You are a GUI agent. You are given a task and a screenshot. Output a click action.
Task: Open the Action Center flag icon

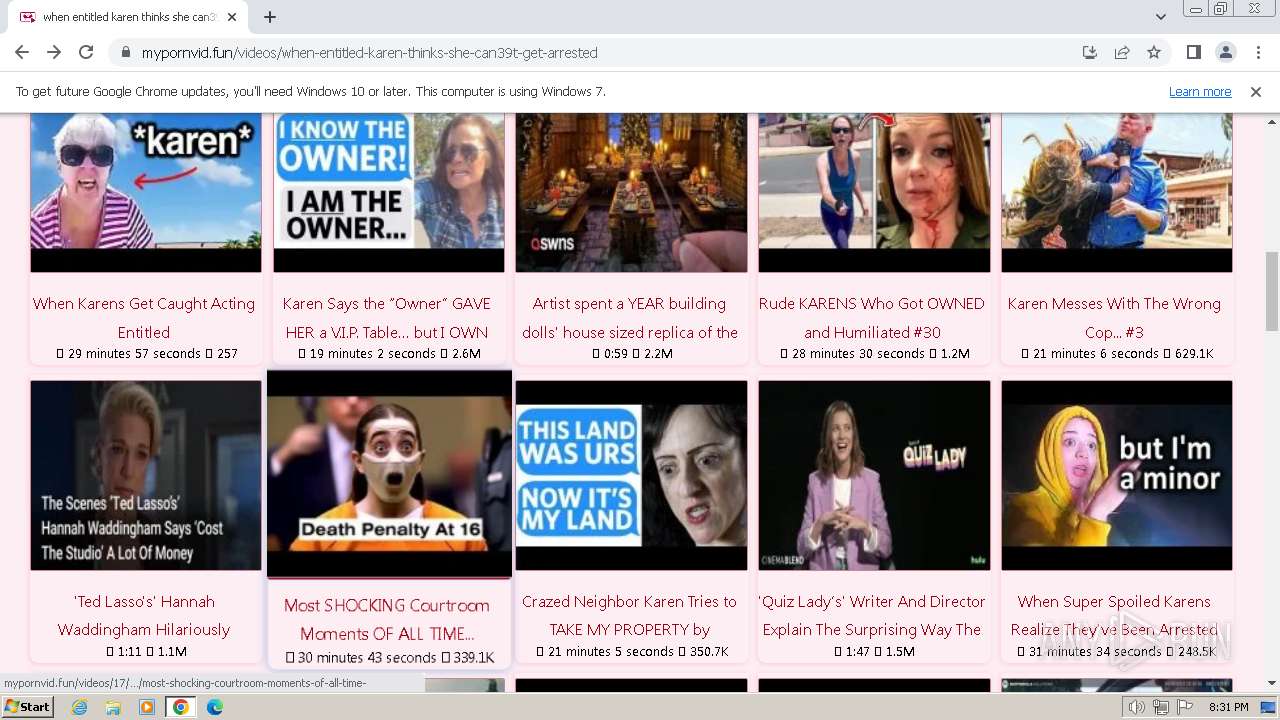1185,707
